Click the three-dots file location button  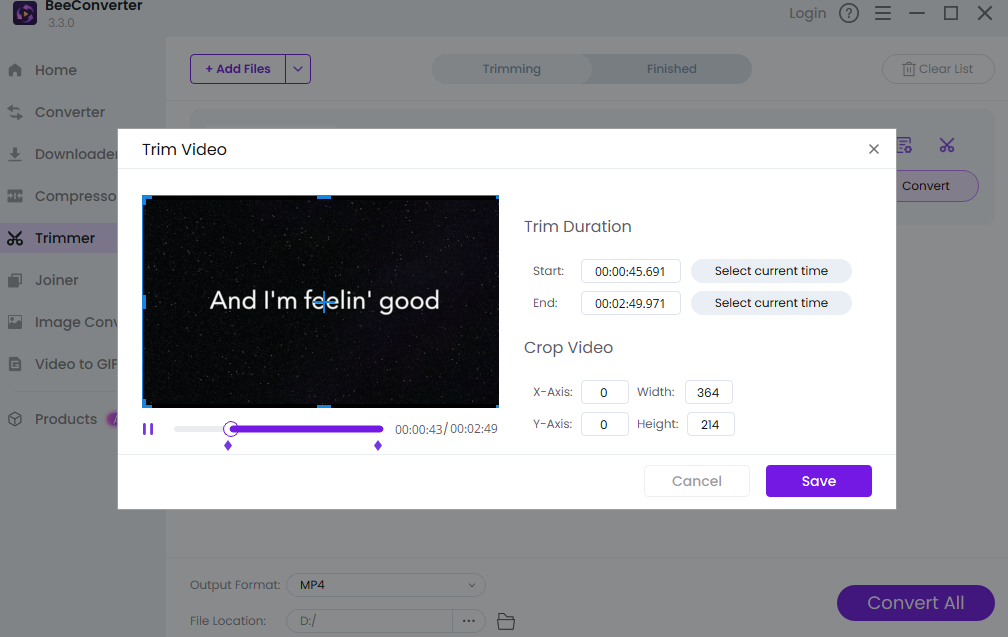[x=469, y=622]
